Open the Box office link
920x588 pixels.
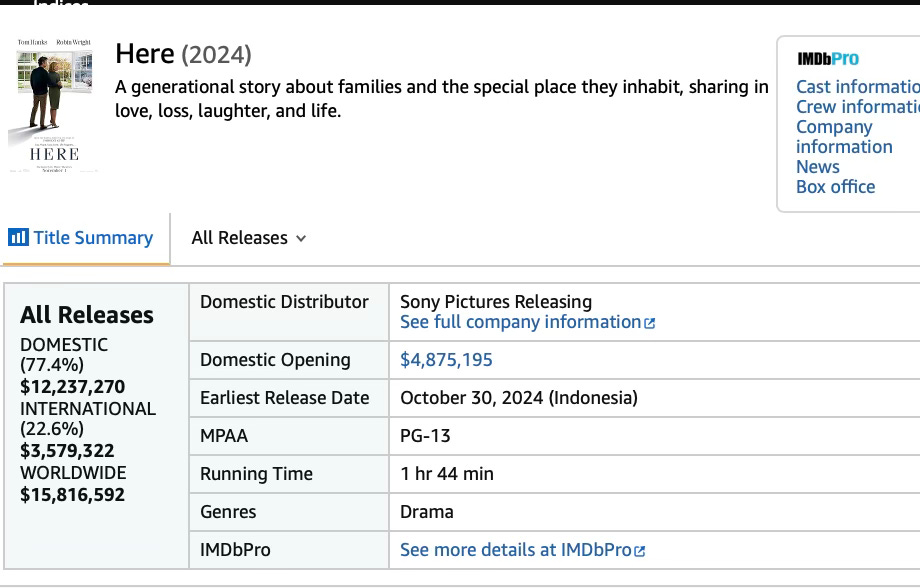coord(836,187)
